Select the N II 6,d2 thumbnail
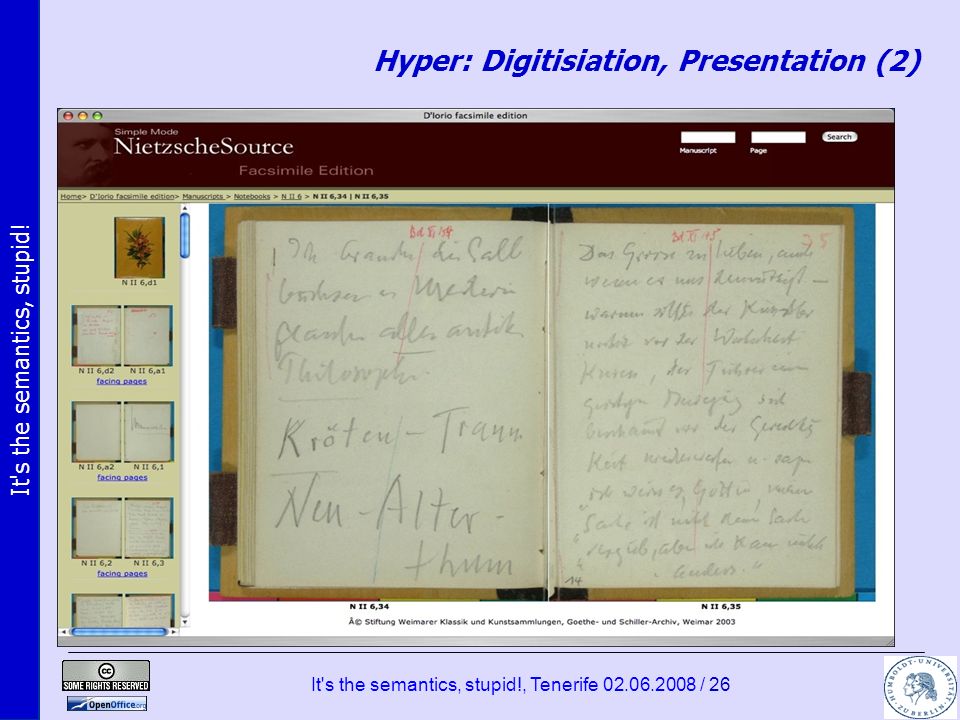Screen dimensions: 960x720 96,336
